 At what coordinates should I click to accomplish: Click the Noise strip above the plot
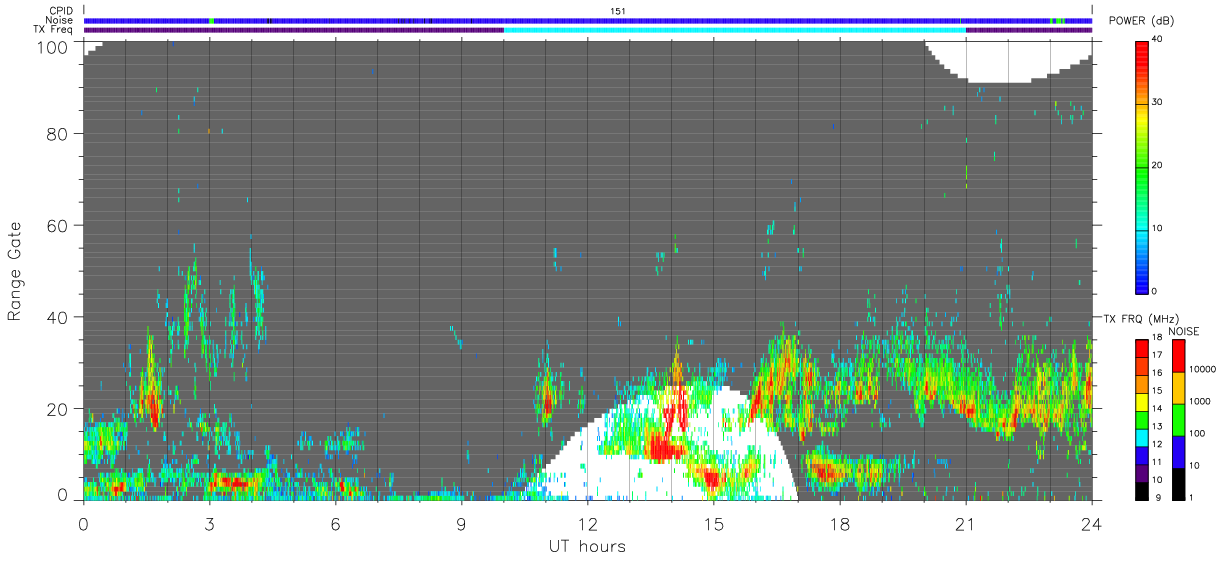(x=588, y=20)
